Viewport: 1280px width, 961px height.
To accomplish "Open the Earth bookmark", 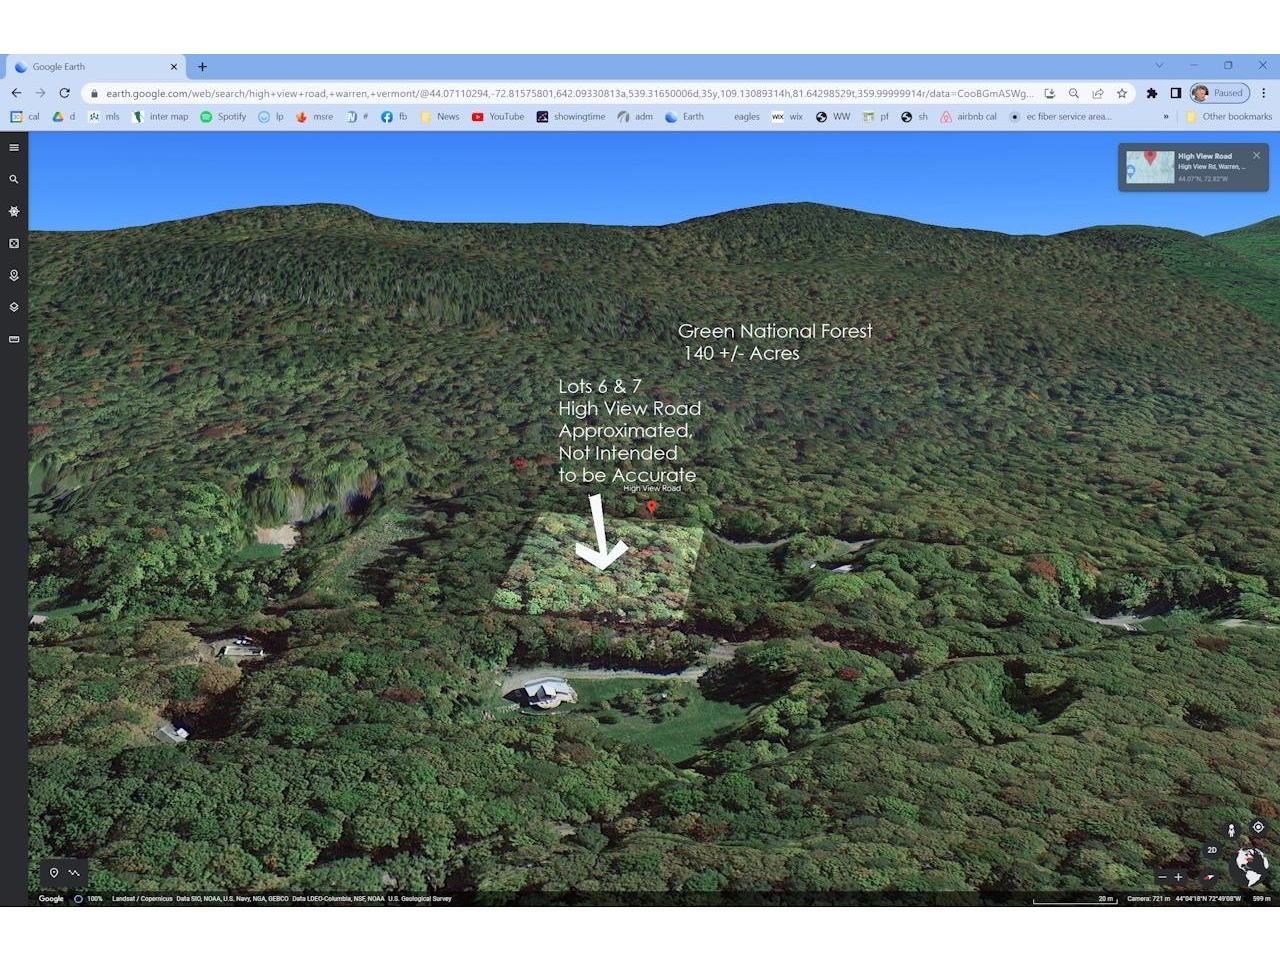I will (x=685, y=117).
